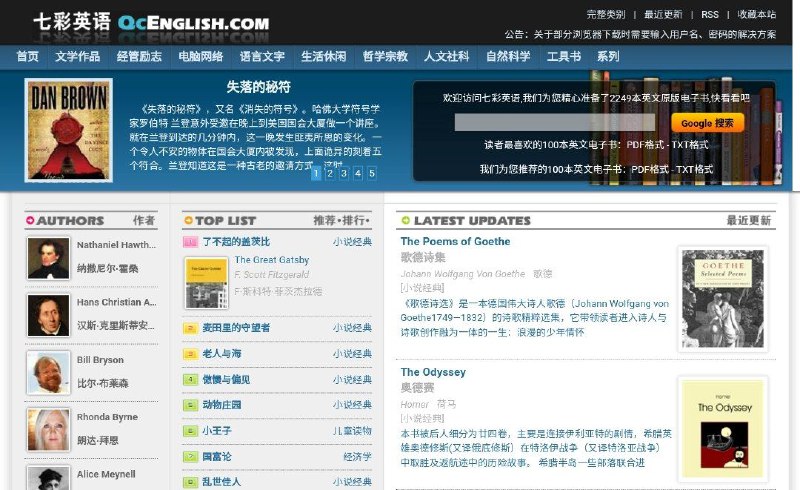The image size is (800, 490).
Task: Open the Nathaniel Hawth... author link
Action: tap(116, 245)
